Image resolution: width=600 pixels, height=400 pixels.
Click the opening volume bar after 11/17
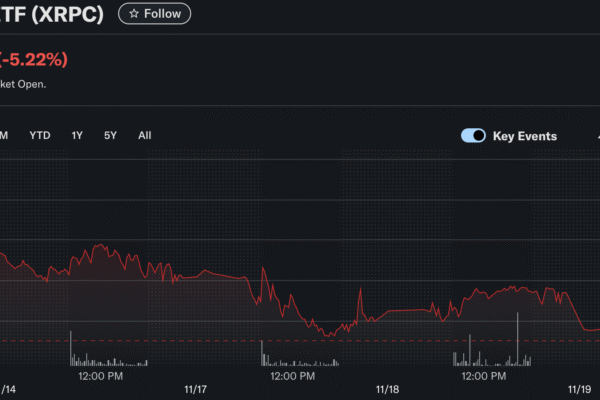(x=262, y=353)
